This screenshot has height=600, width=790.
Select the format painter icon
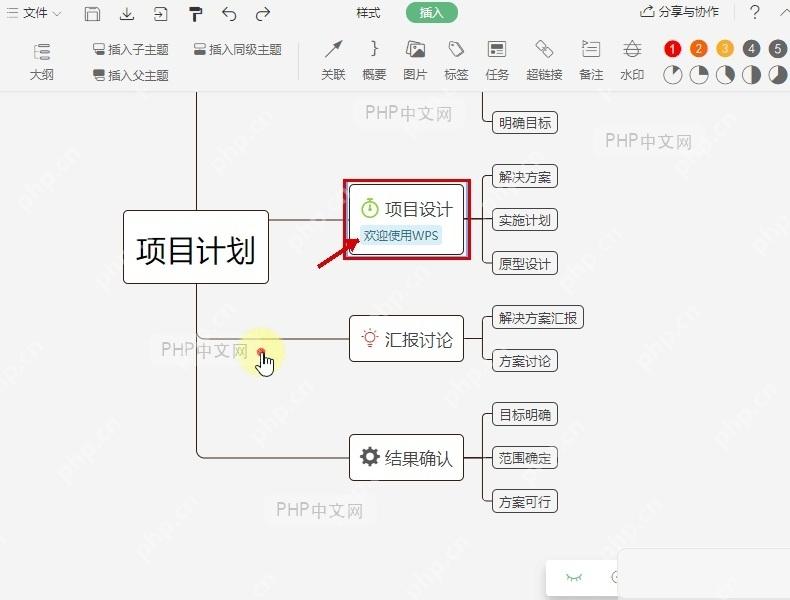(x=195, y=14)
